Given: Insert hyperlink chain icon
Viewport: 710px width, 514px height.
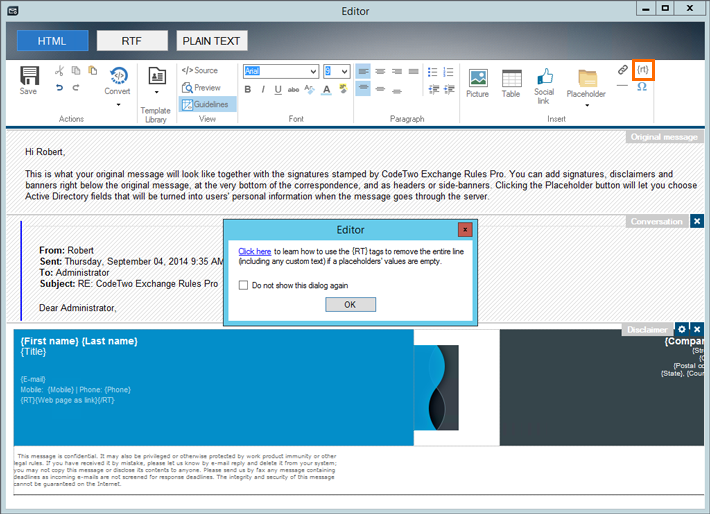Looking at the screenshot, I should 623,70.
